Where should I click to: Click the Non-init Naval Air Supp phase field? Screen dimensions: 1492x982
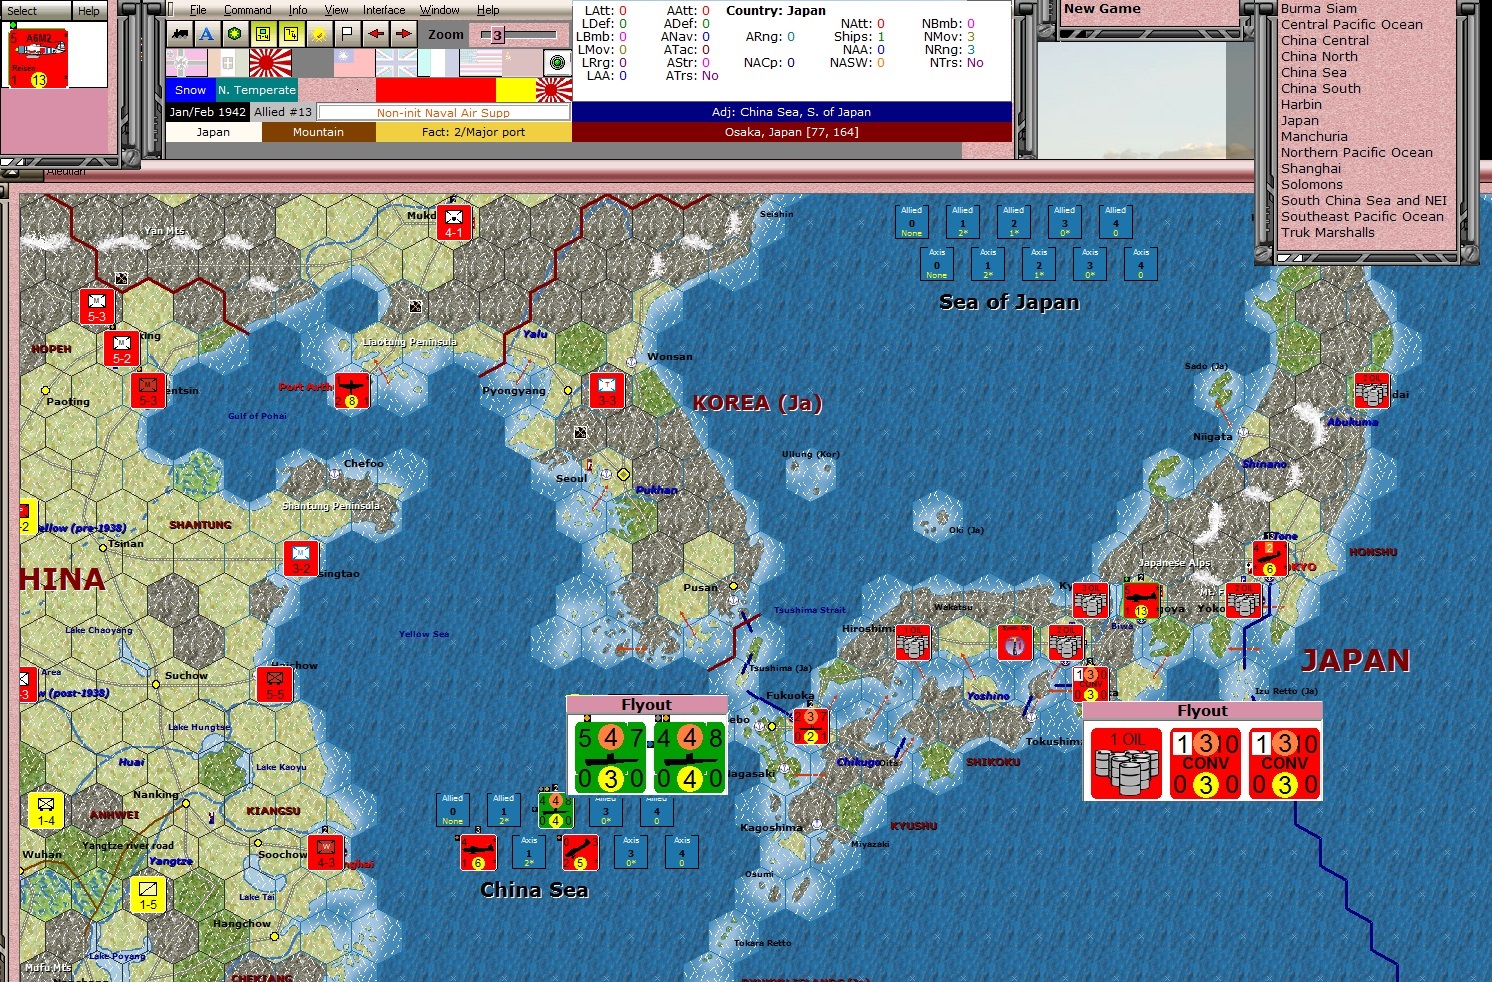[443, 113]
